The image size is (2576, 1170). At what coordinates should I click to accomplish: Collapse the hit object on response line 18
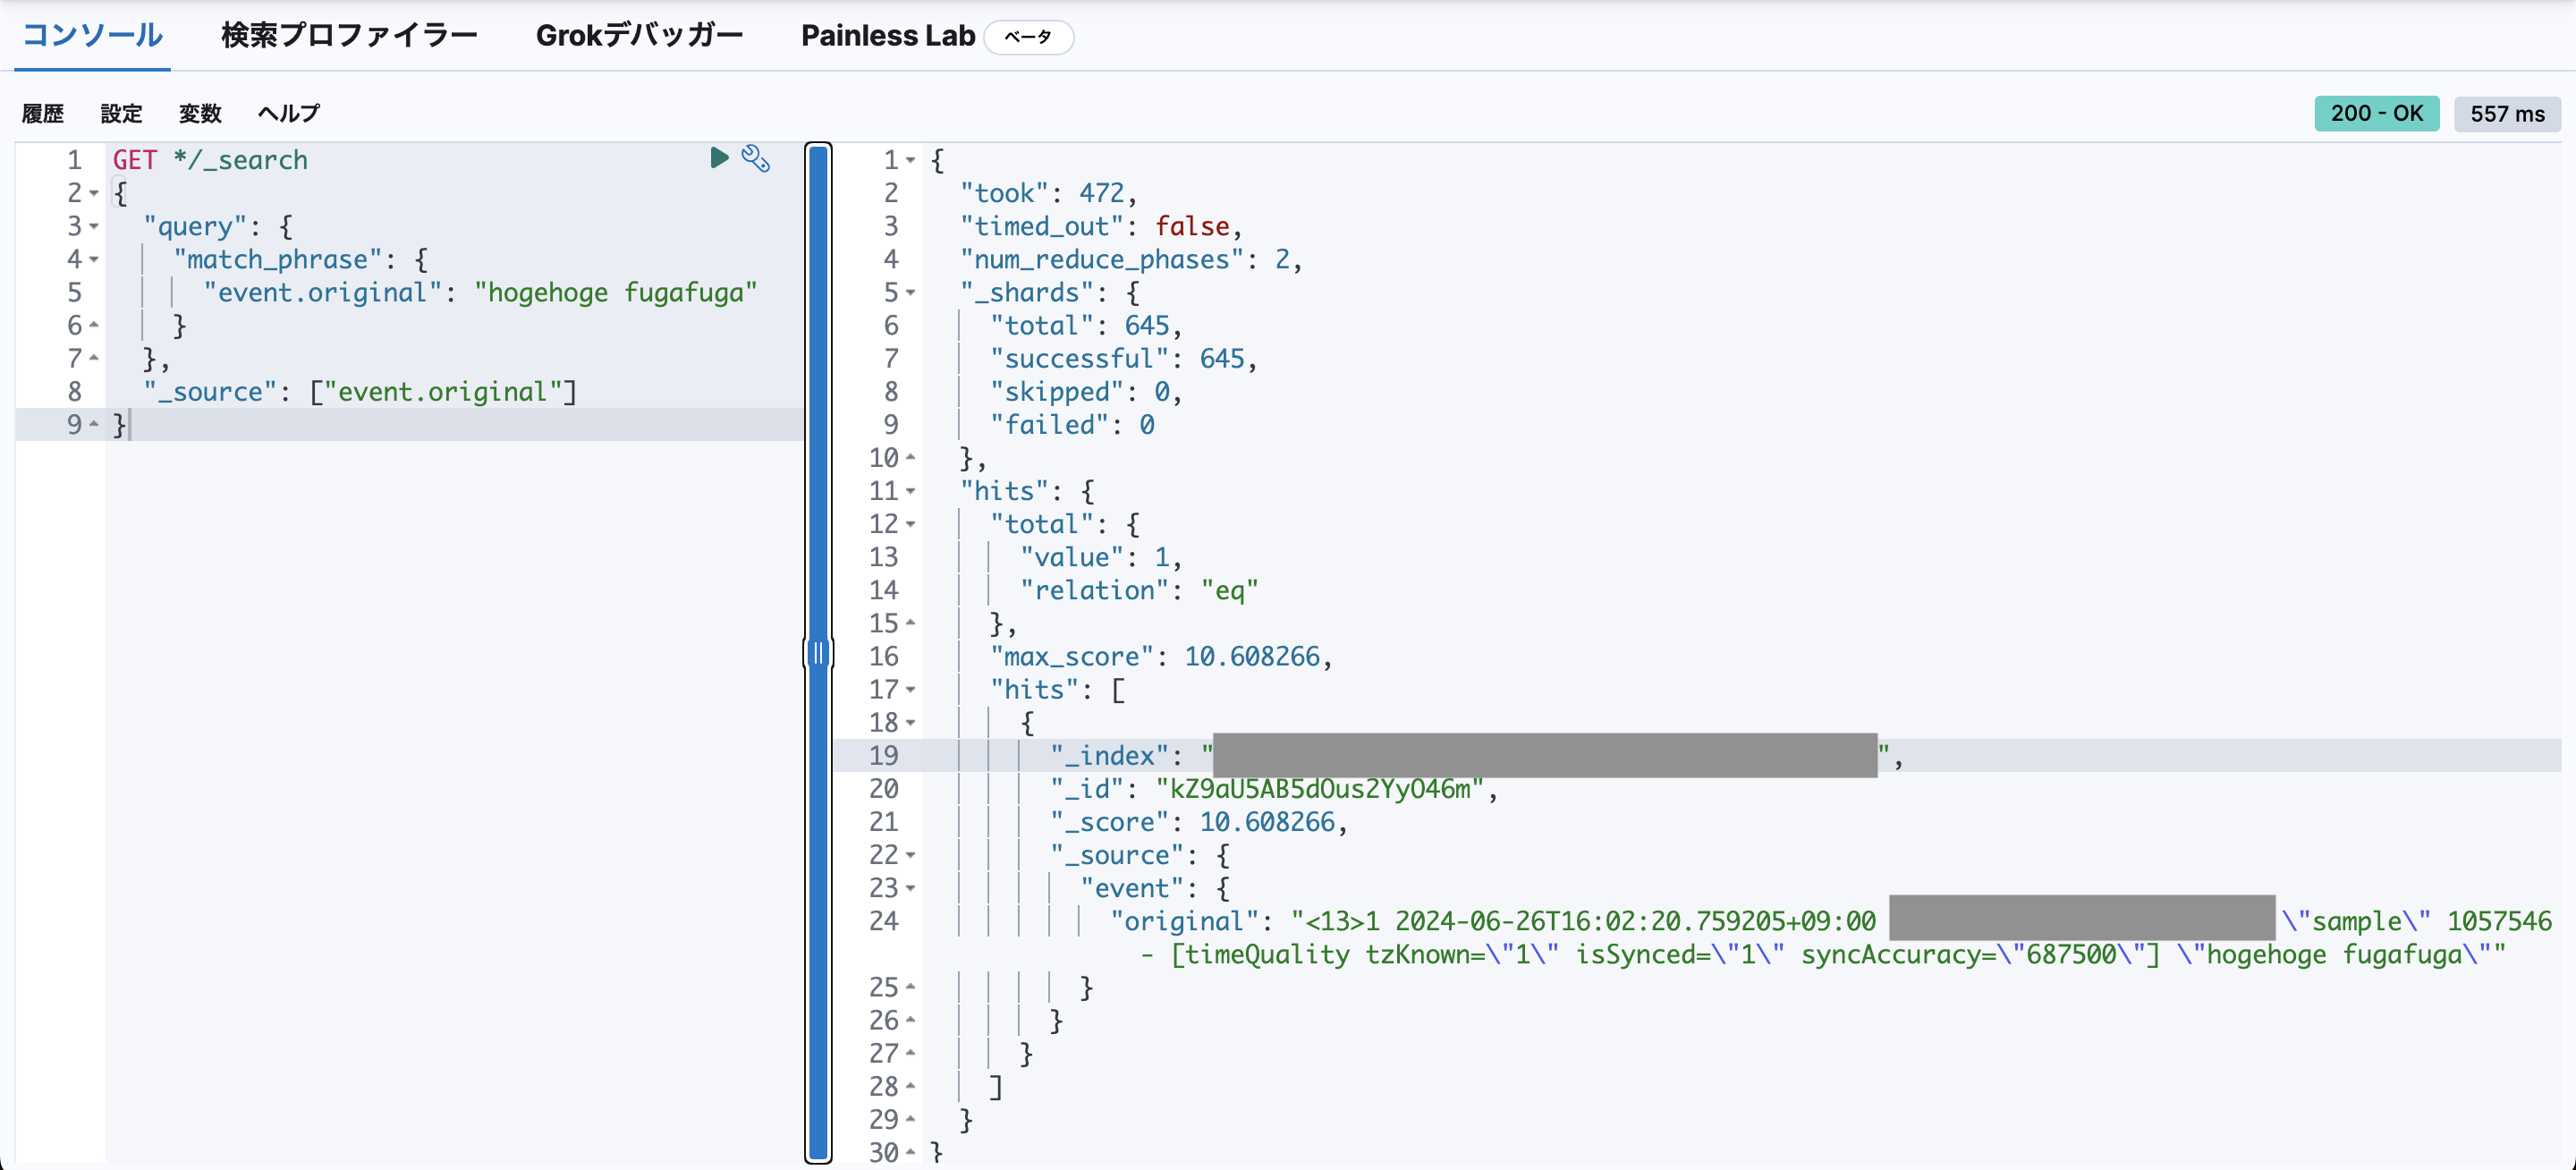coord(911,722)
